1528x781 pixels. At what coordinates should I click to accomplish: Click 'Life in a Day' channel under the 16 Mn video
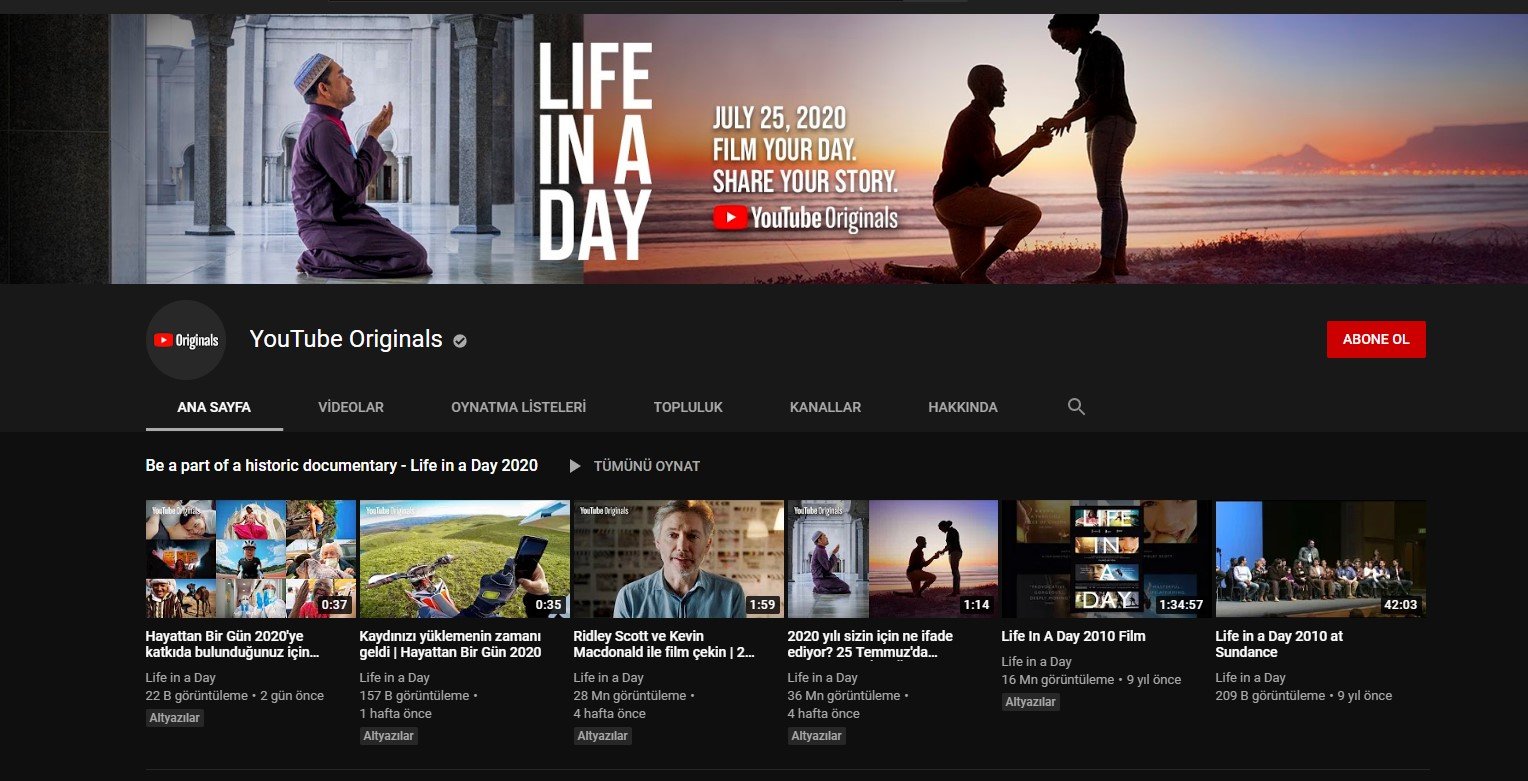1037,662
